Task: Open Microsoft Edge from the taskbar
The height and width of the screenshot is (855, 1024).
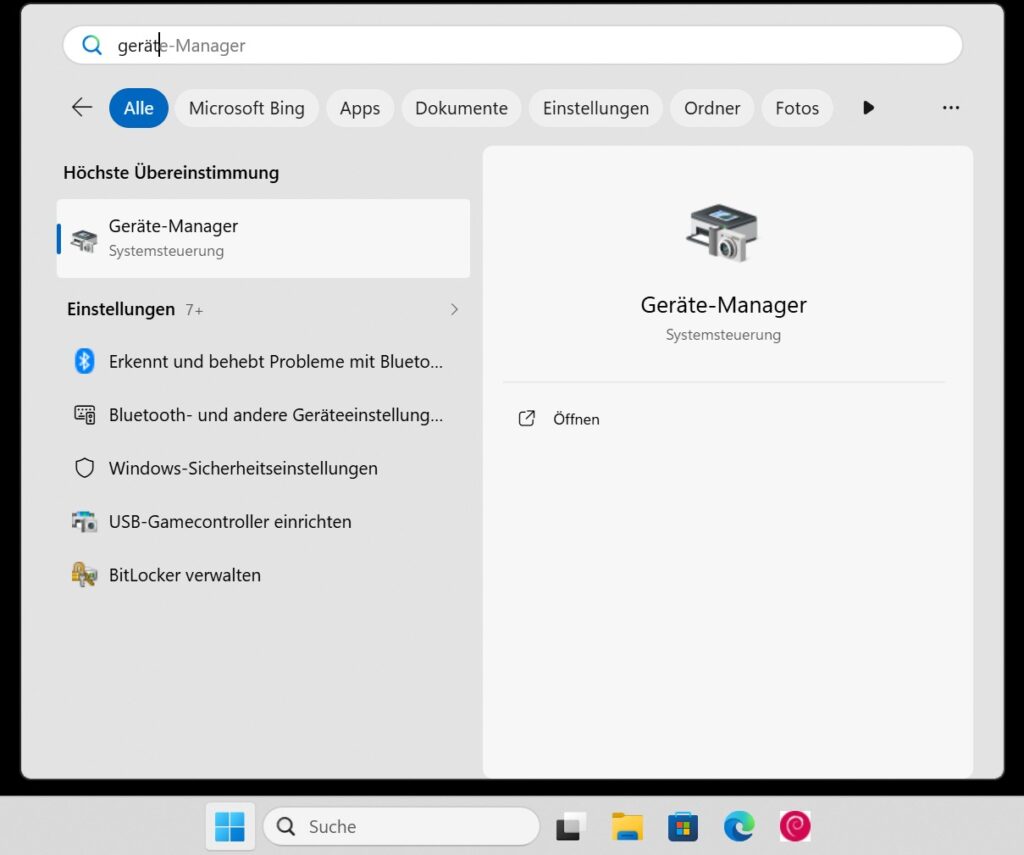Action: pyautogui.click(x=739, y=826)
